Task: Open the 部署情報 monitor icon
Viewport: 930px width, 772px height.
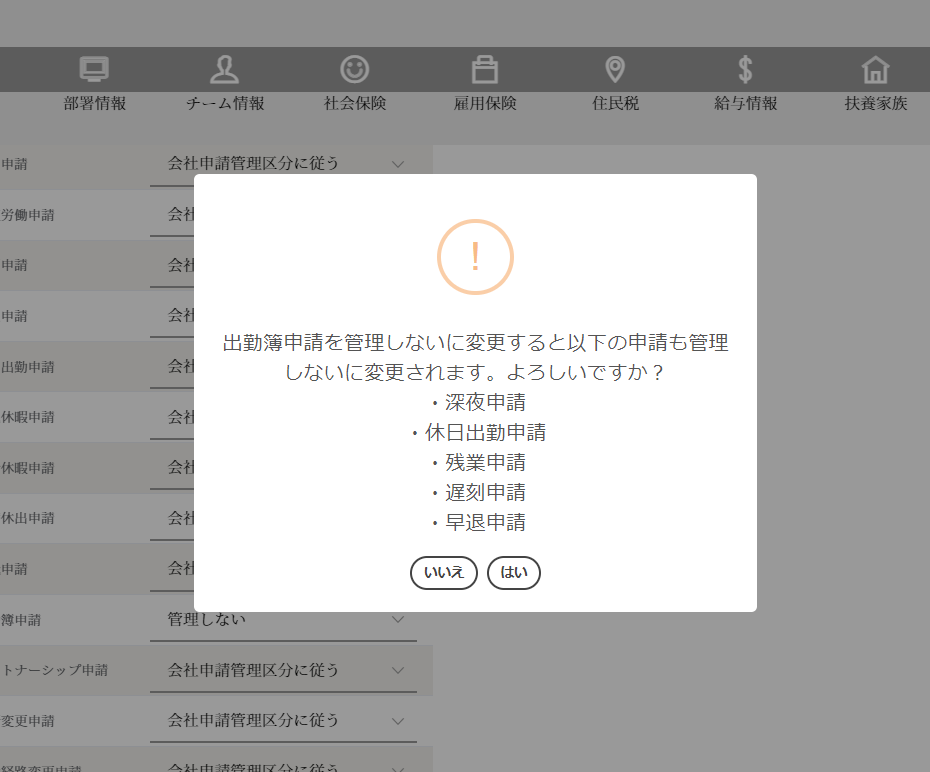Action: (x=94, y=69)
